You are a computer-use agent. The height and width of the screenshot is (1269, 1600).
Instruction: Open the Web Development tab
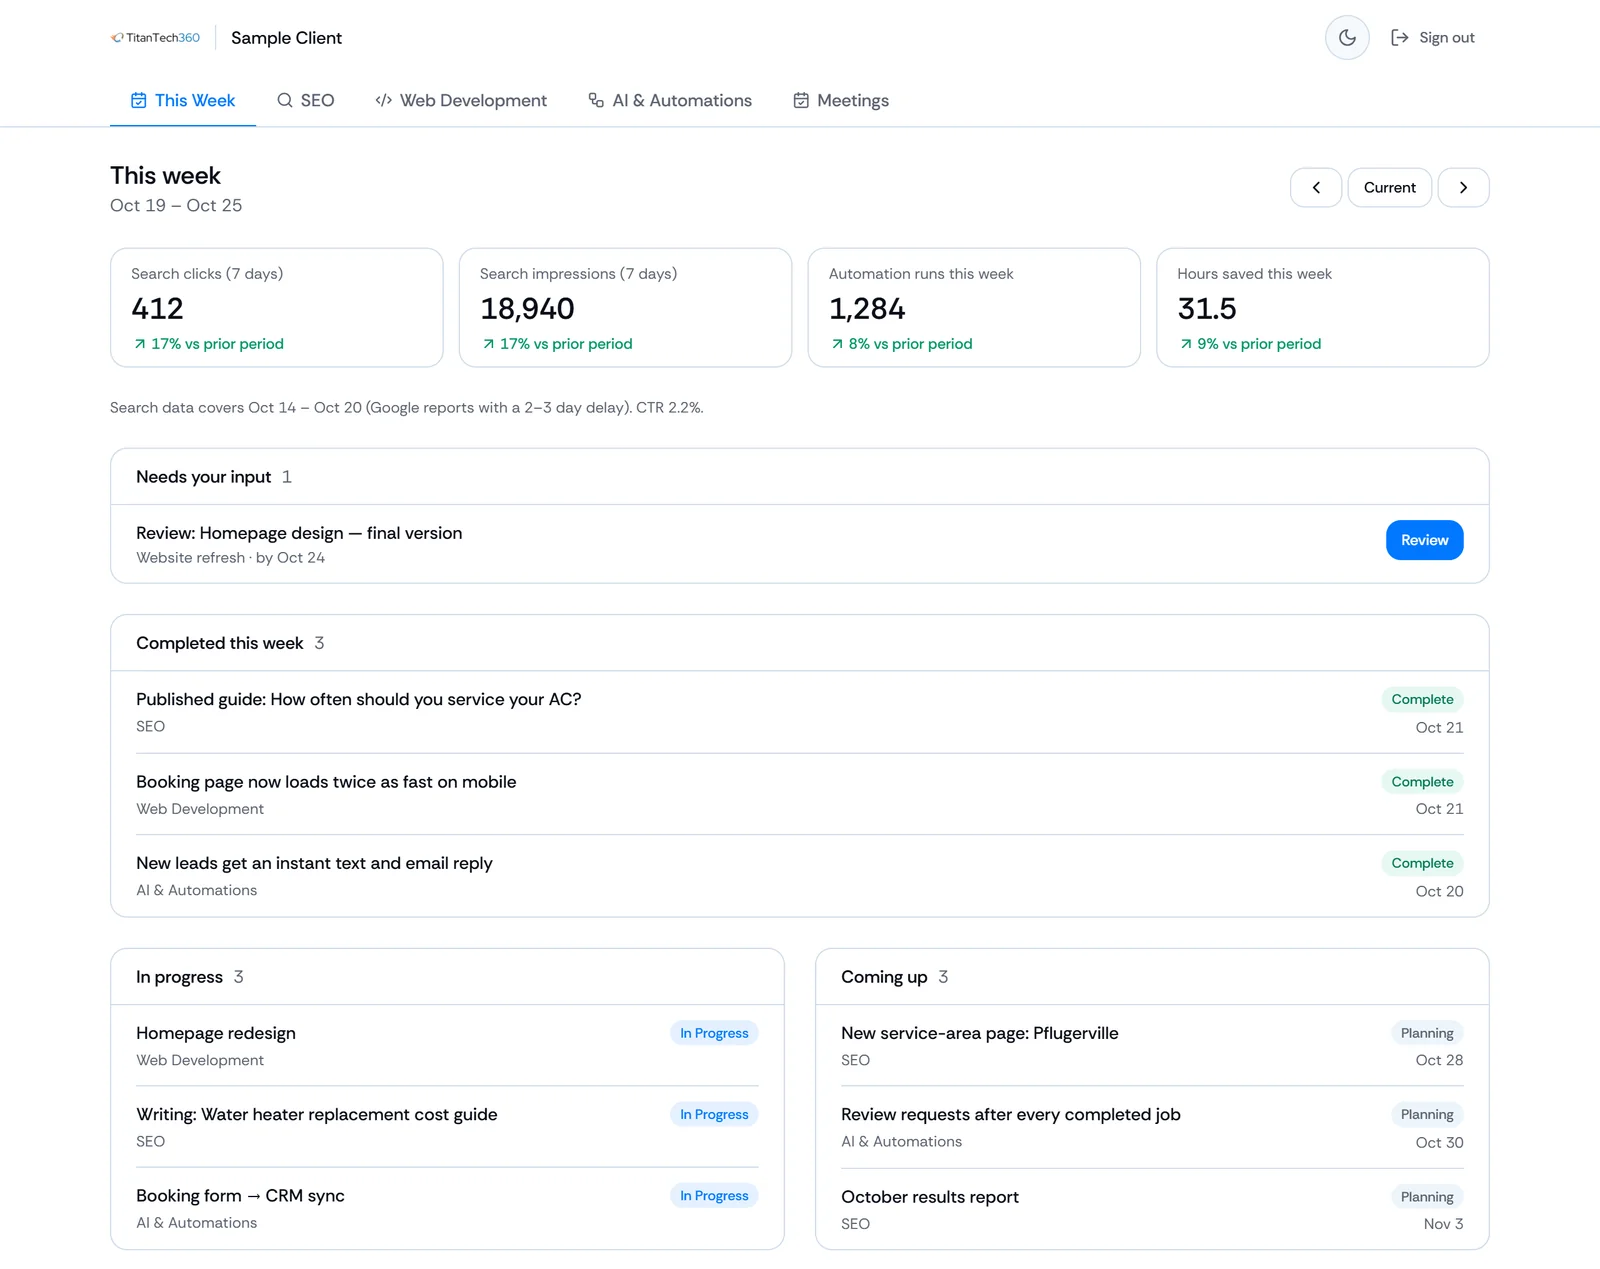click(x=461, y=101)
